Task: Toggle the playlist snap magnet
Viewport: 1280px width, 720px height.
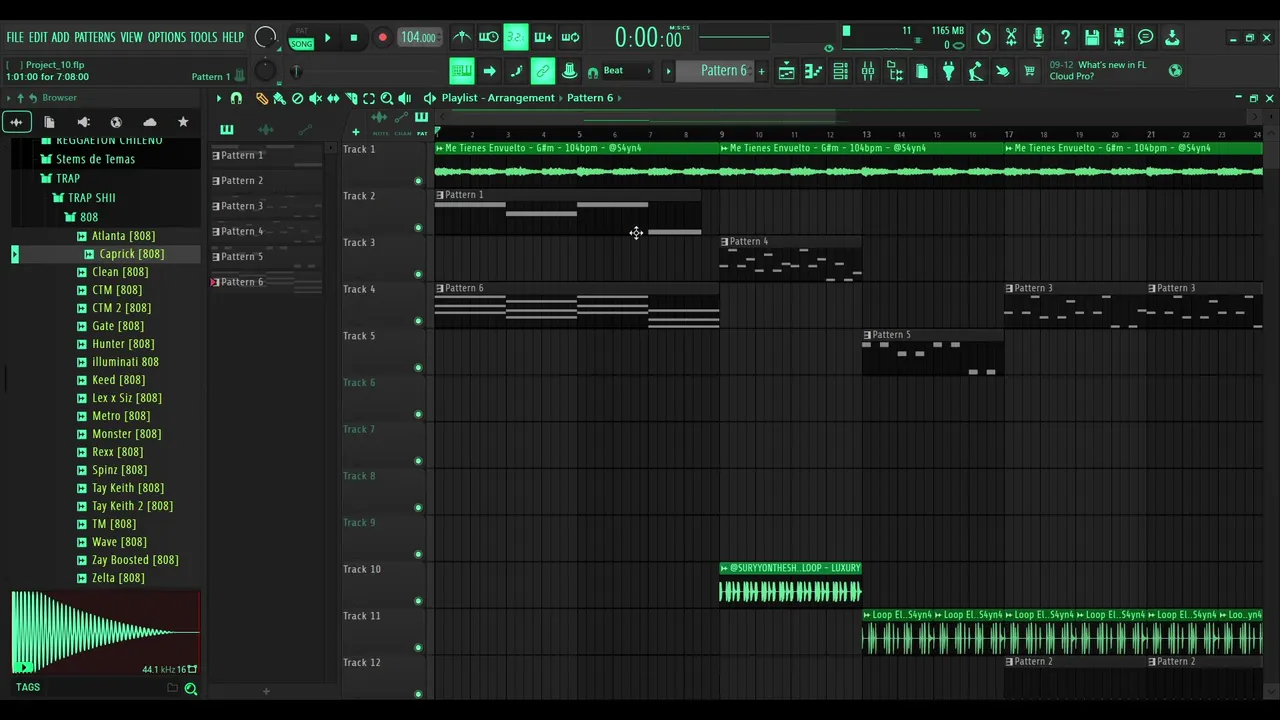Action: (x=236, y=98)
